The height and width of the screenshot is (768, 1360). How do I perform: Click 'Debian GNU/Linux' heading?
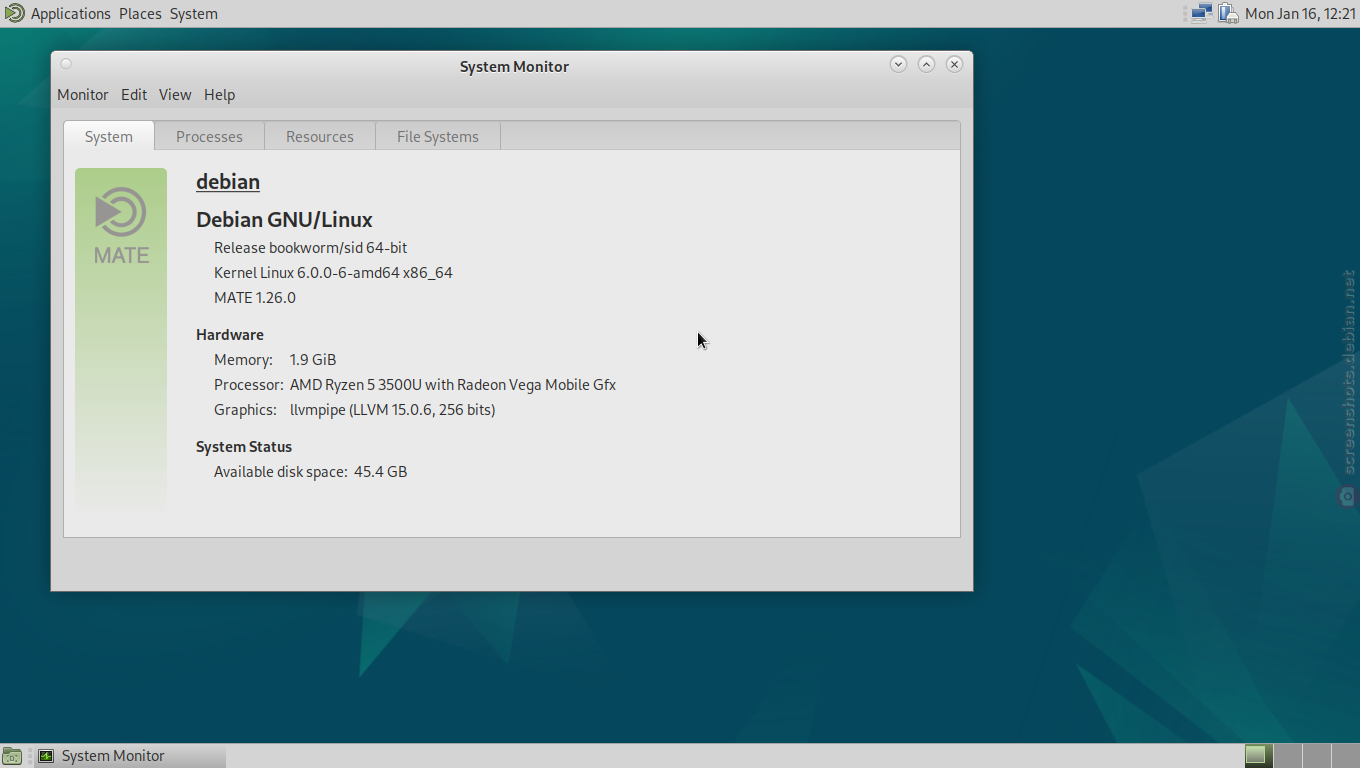coord(284,220)
